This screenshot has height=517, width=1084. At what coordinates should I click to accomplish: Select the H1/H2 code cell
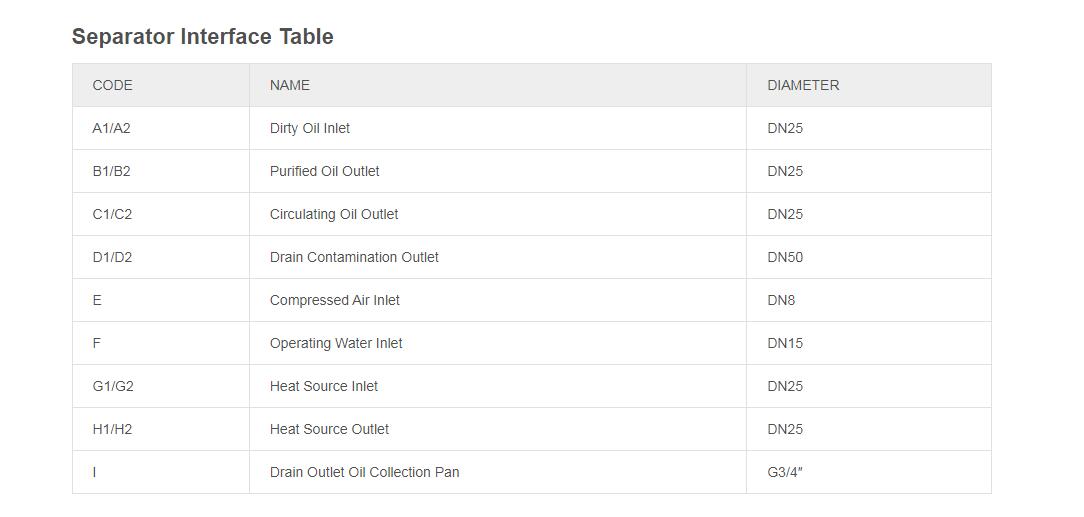tap(112, 429)
